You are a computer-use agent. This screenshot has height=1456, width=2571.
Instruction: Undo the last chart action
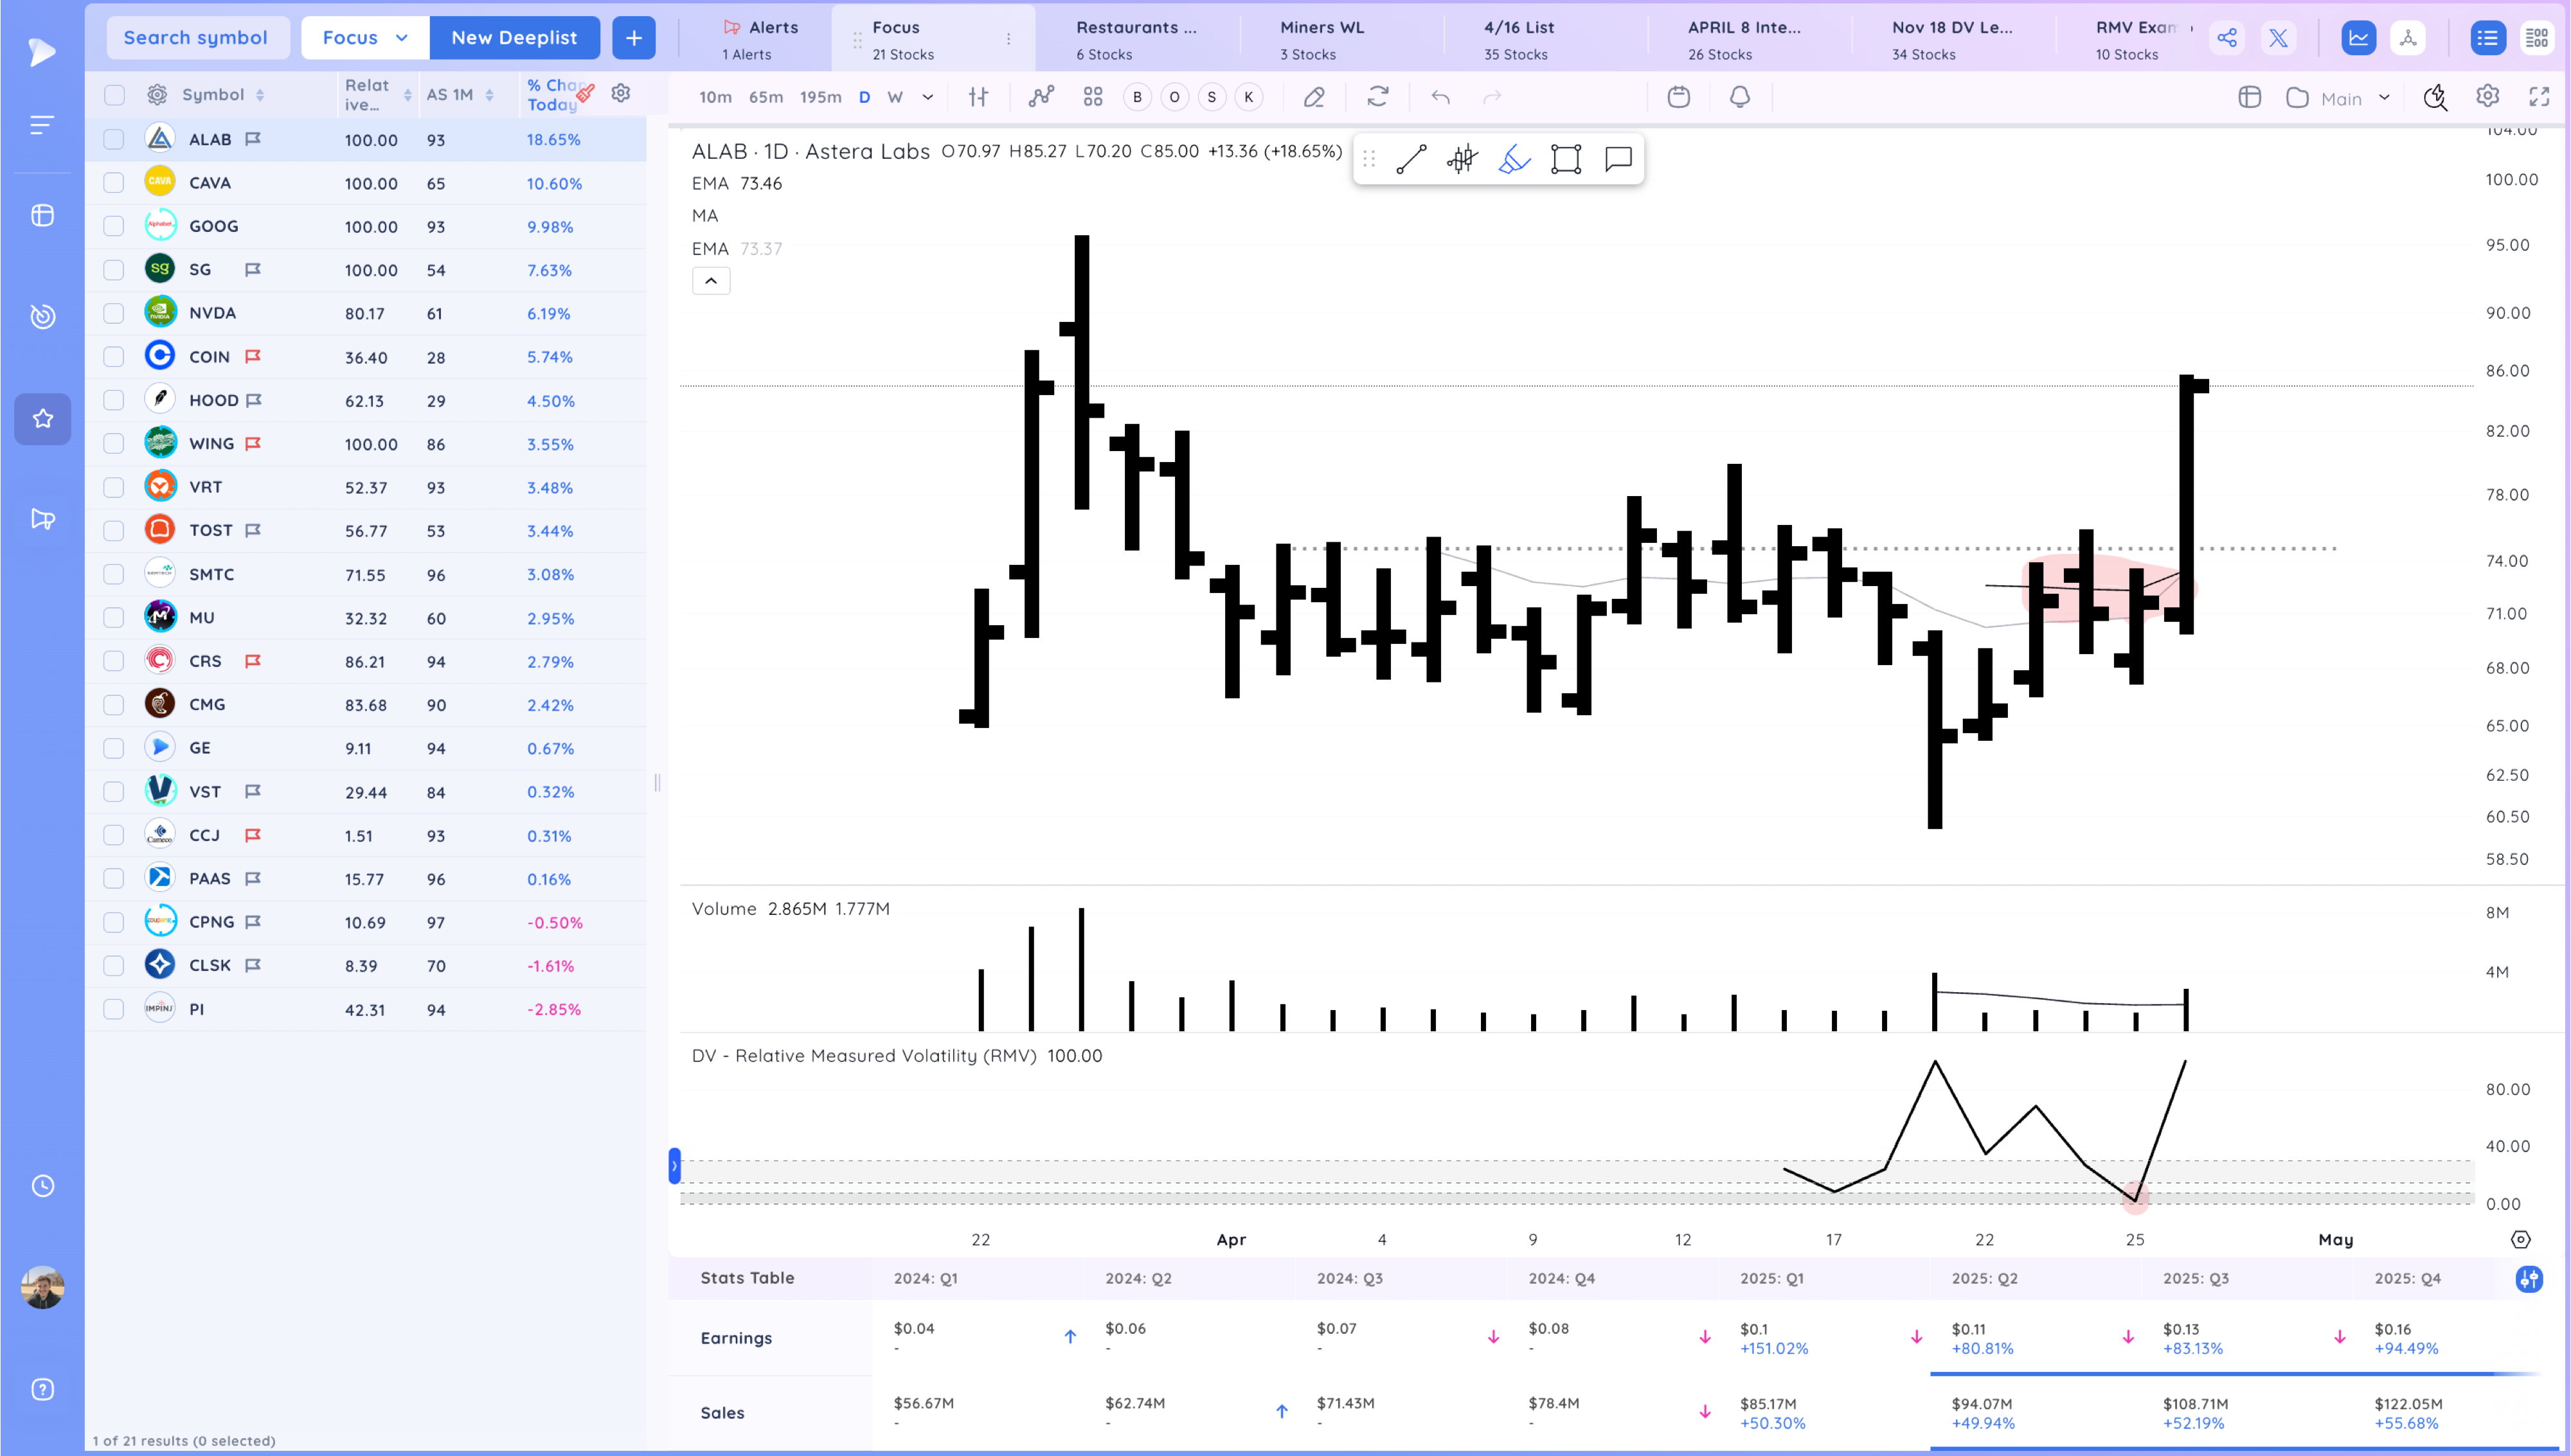pyautogui.click(x=1440, y=97)
